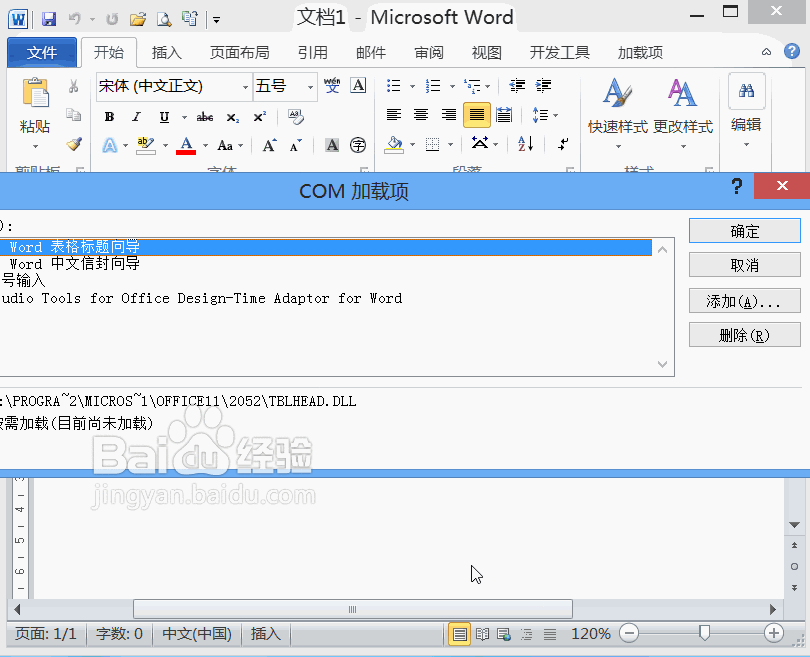Expand the Bullets dropdown arrow

(x=412, y=86)
